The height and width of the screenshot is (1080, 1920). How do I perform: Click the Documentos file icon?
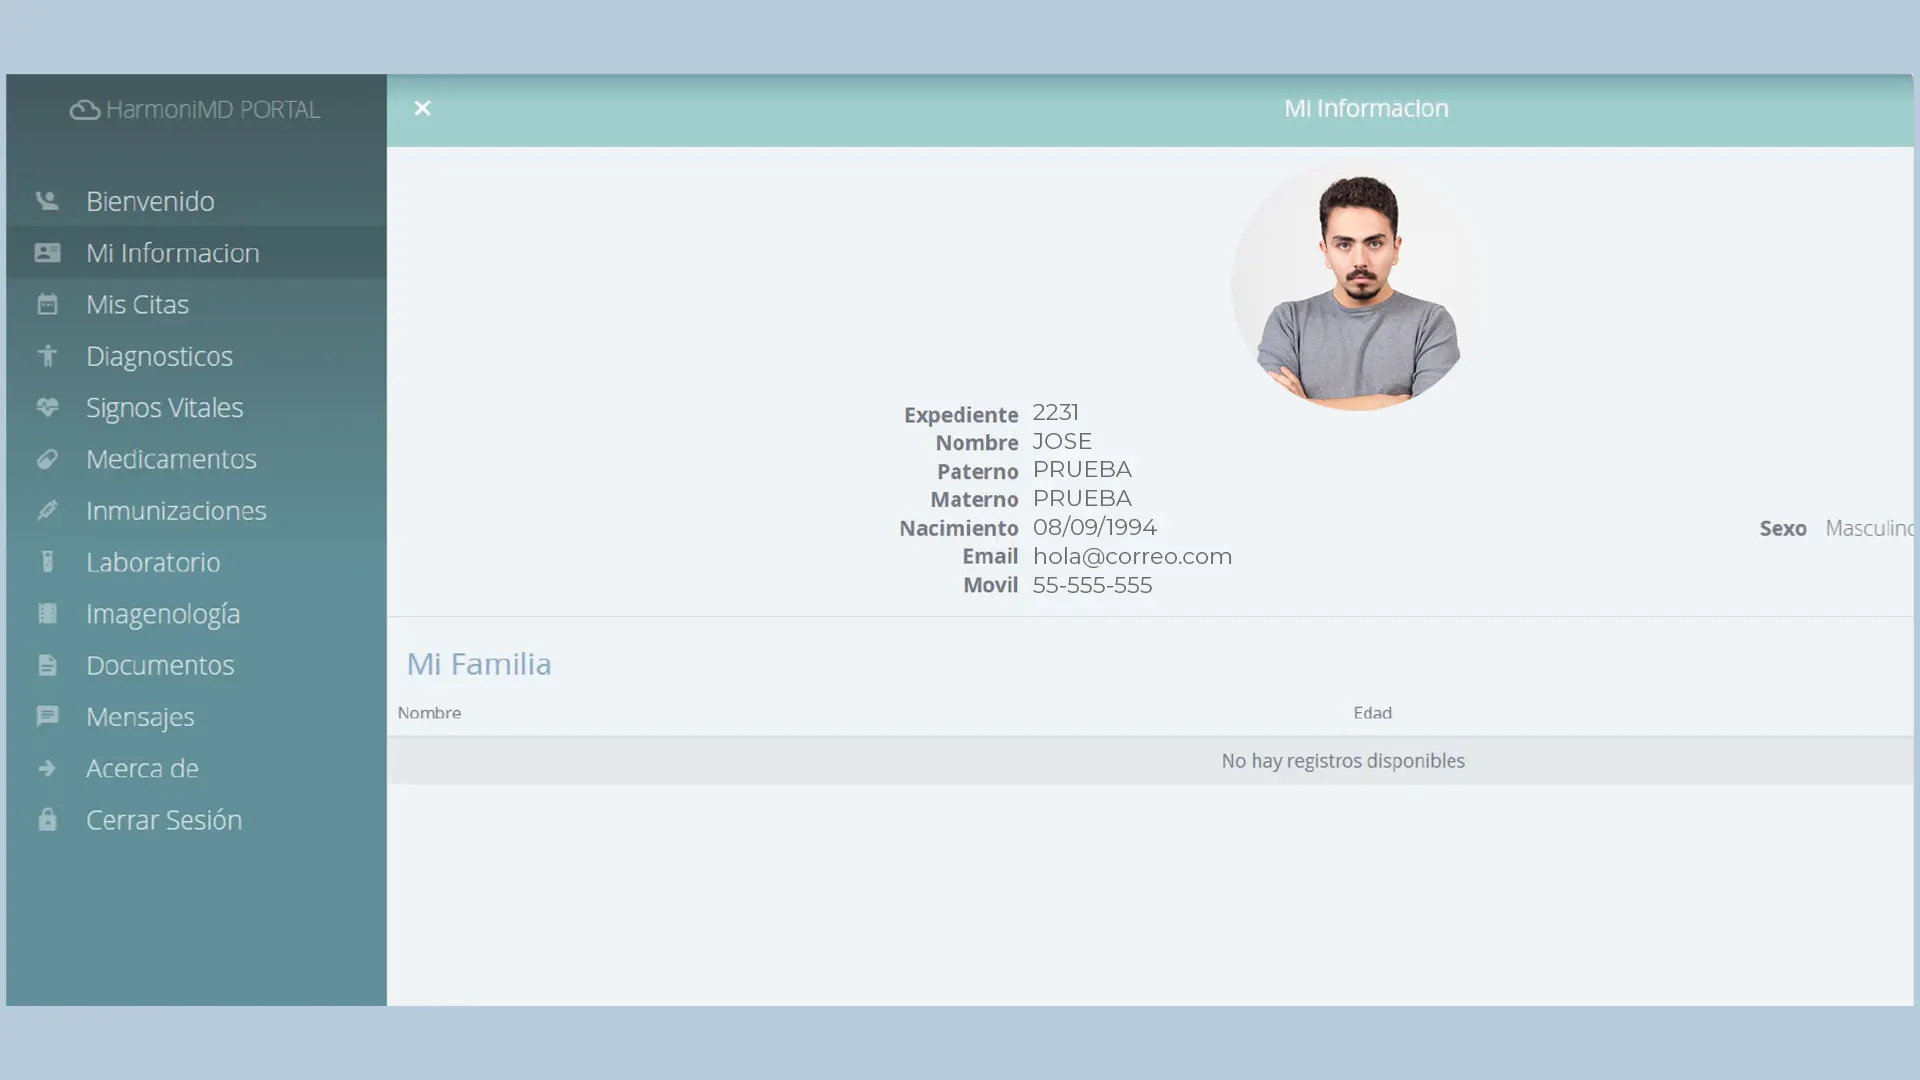[x=47, y=665]
